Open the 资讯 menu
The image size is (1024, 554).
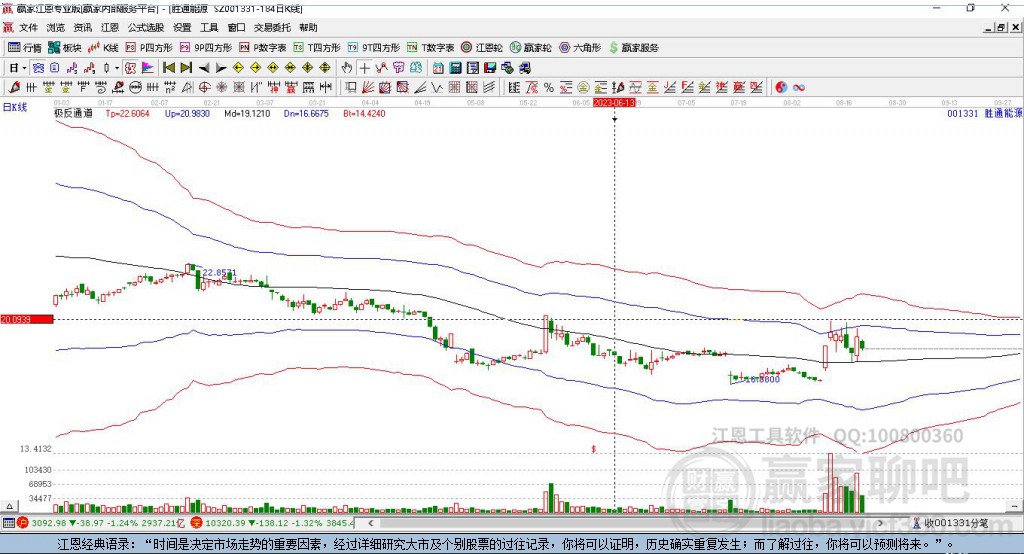[83, 27]
